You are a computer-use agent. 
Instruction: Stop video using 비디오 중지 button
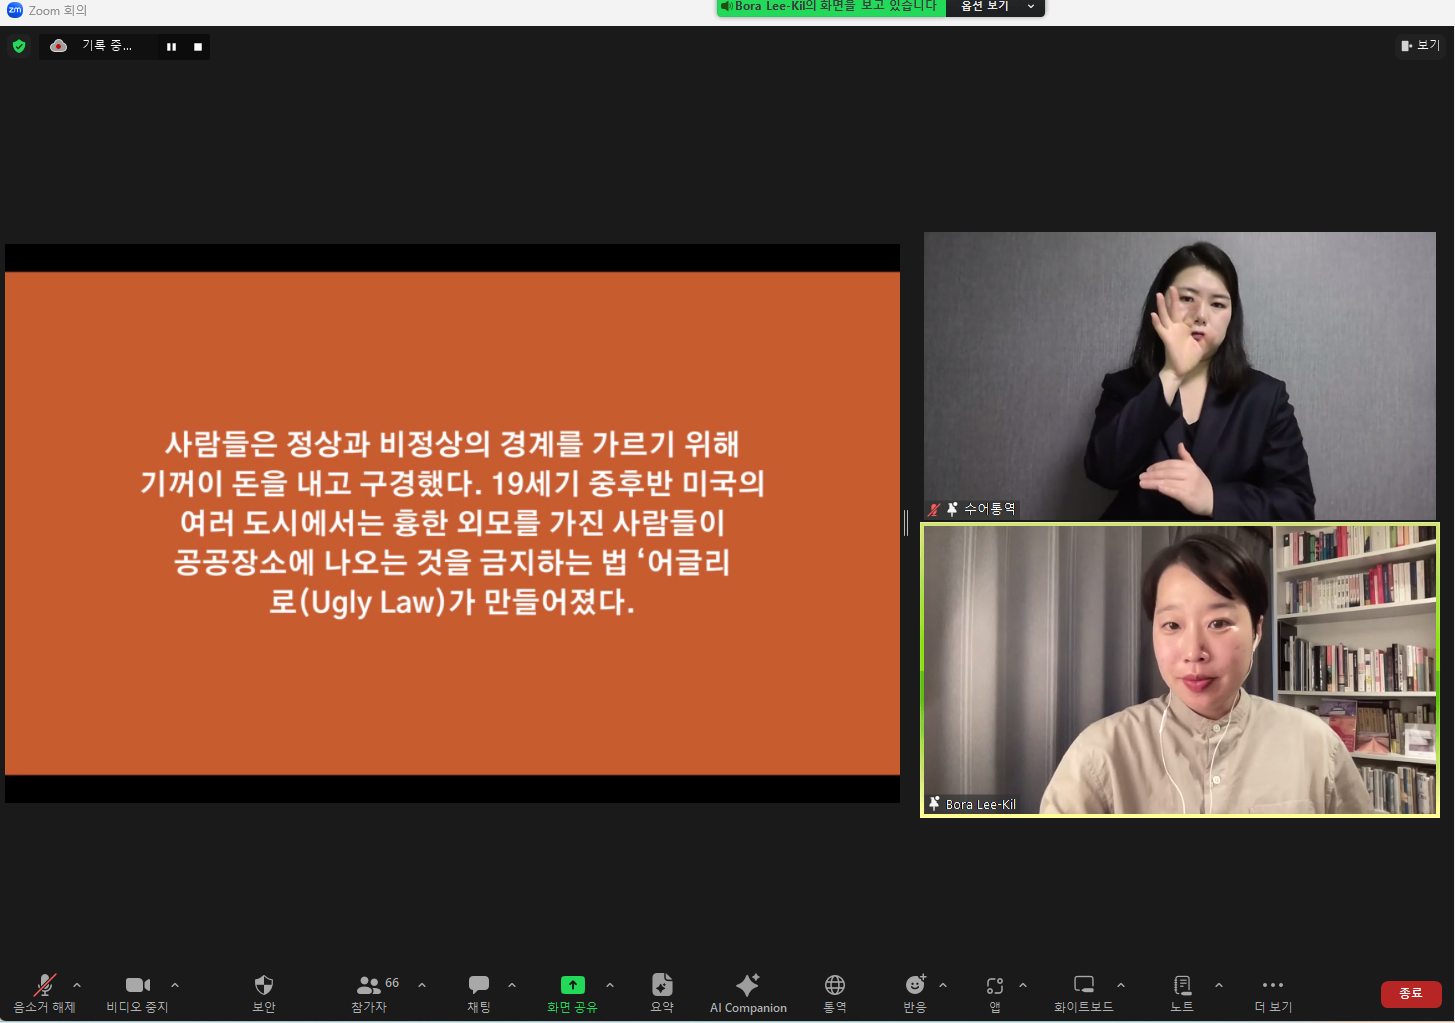[x=138, y=992]
